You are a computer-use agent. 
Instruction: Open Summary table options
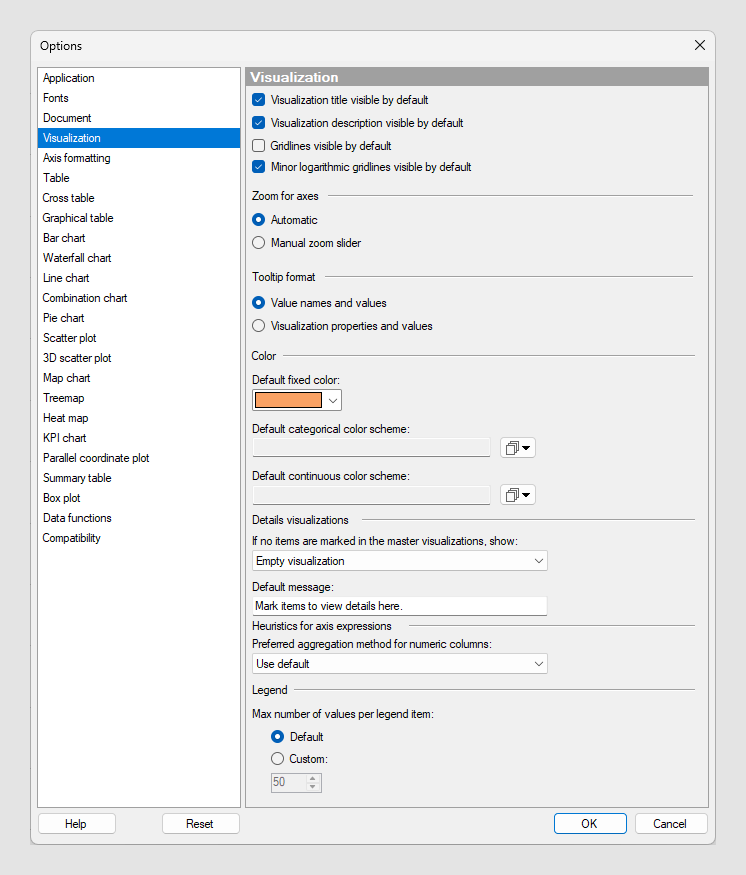coord(139,478)
